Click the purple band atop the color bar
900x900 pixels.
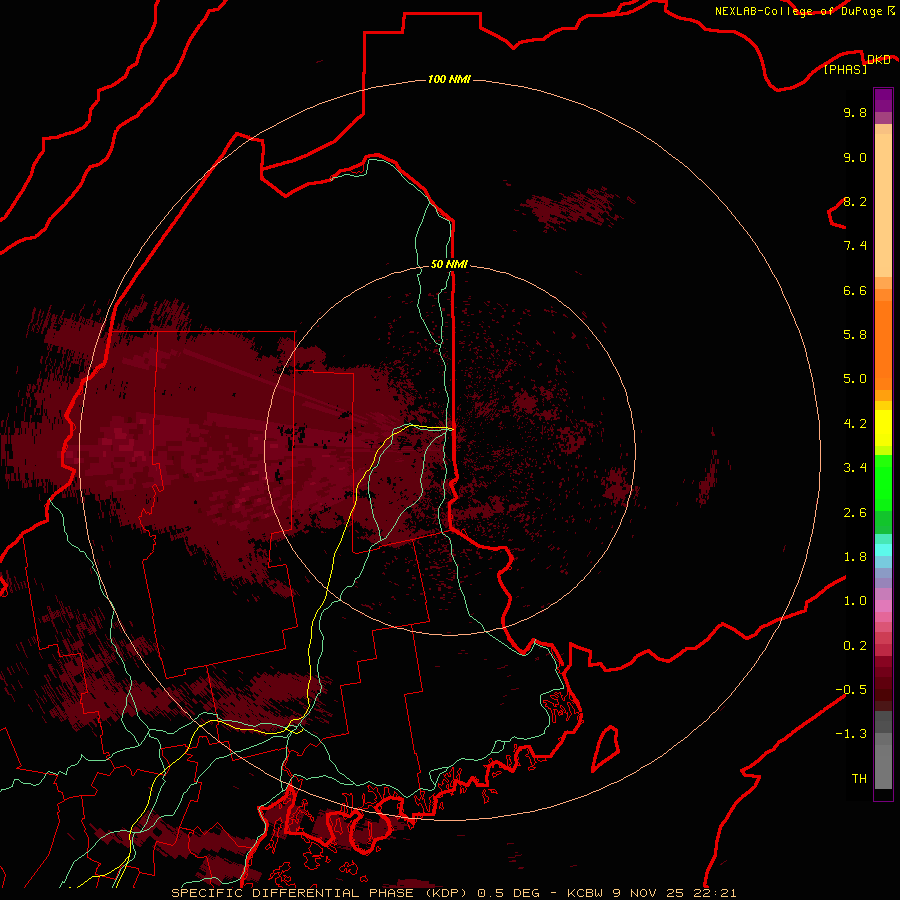point(883,100)
